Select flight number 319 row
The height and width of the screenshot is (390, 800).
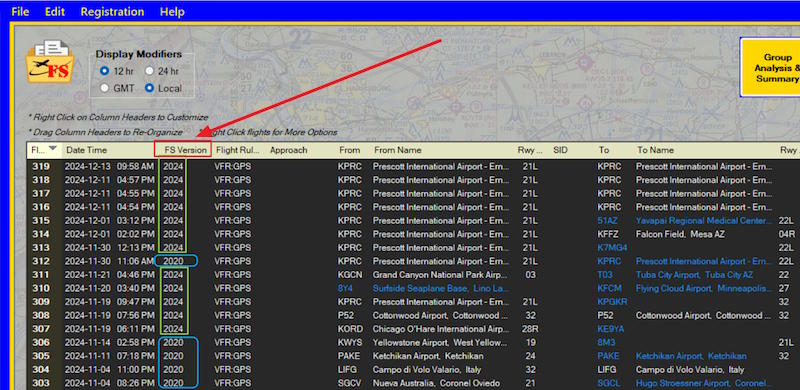click(x=41, y=166)
